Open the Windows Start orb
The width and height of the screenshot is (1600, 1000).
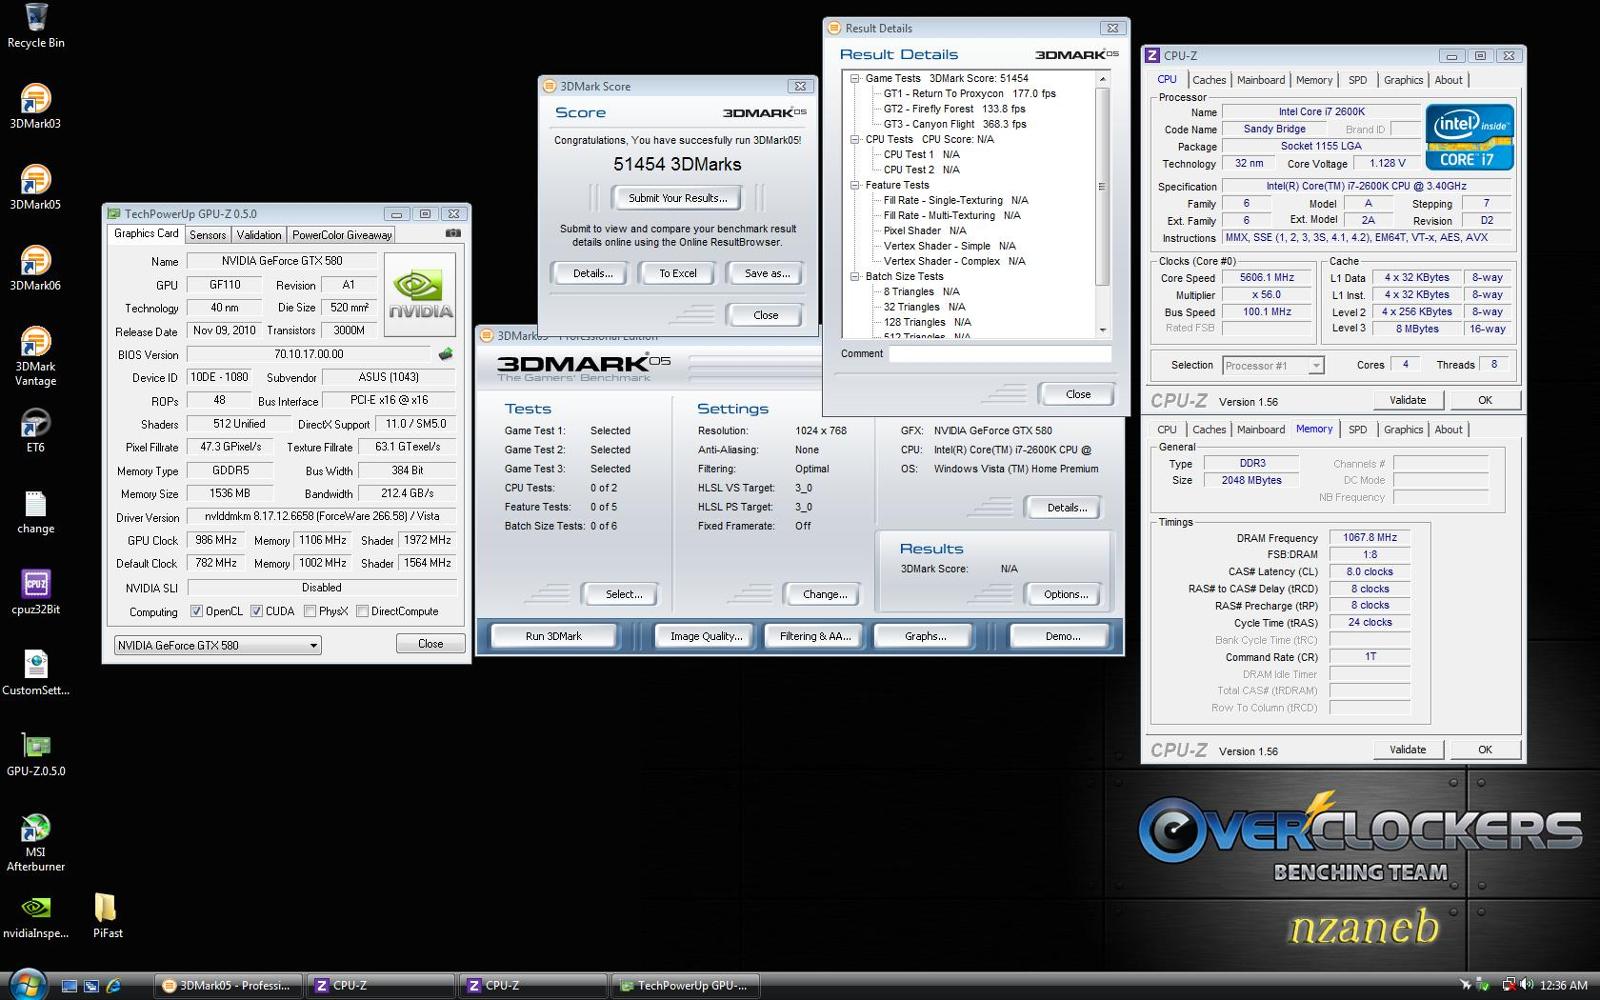coord(27,984)
